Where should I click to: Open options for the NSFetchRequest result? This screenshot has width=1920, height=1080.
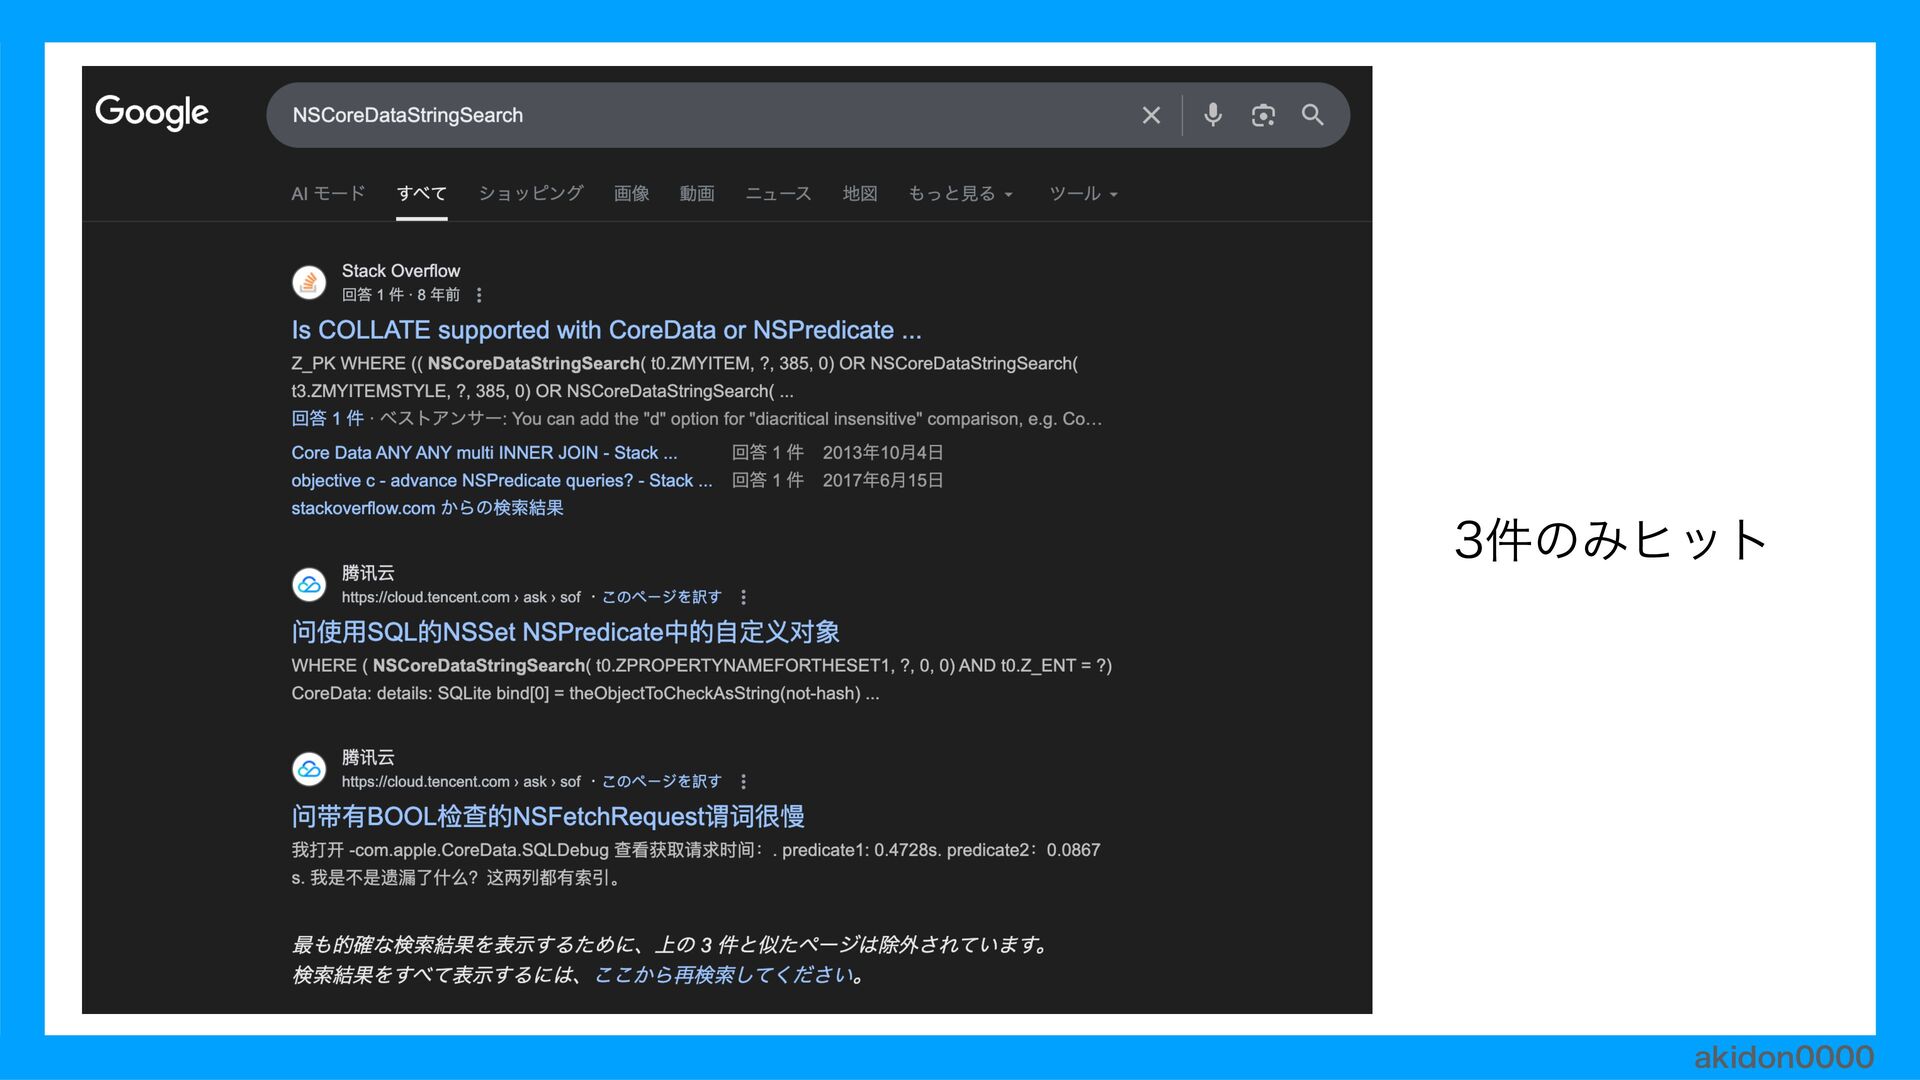point(743,782)
